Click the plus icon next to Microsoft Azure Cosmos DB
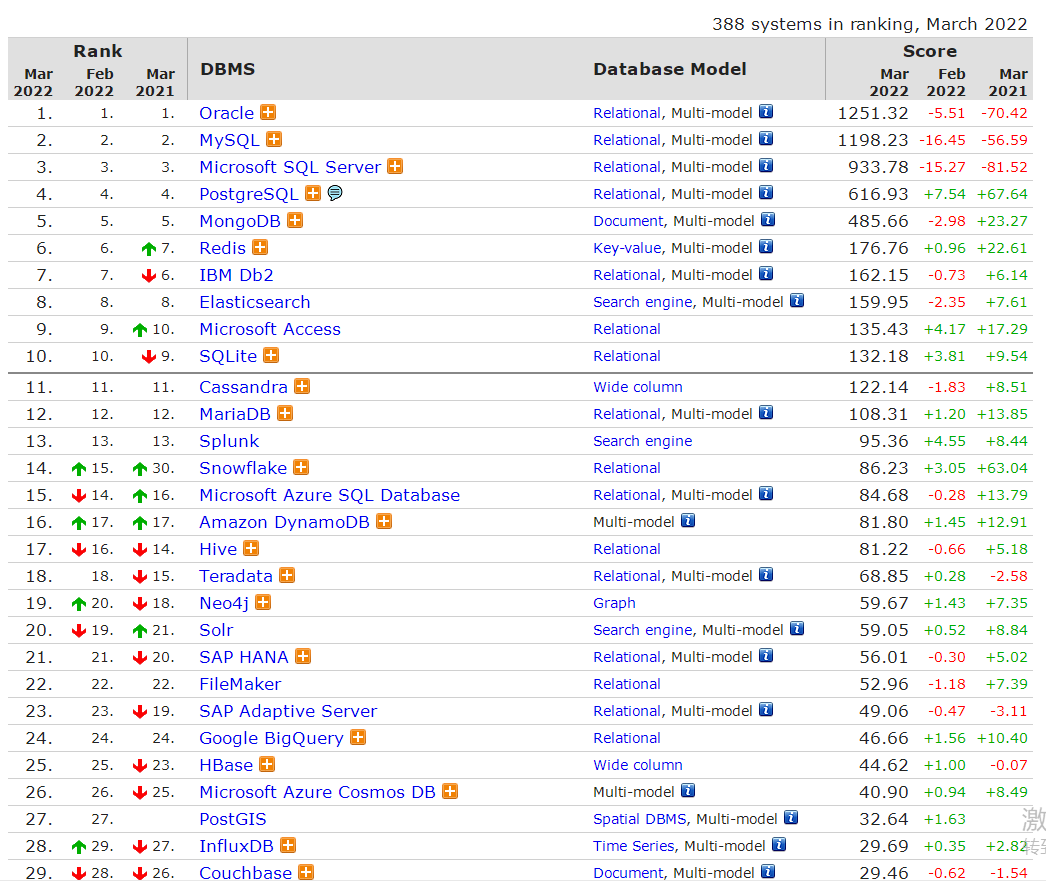The image size is (1046, 881). (x=450, y=792)
